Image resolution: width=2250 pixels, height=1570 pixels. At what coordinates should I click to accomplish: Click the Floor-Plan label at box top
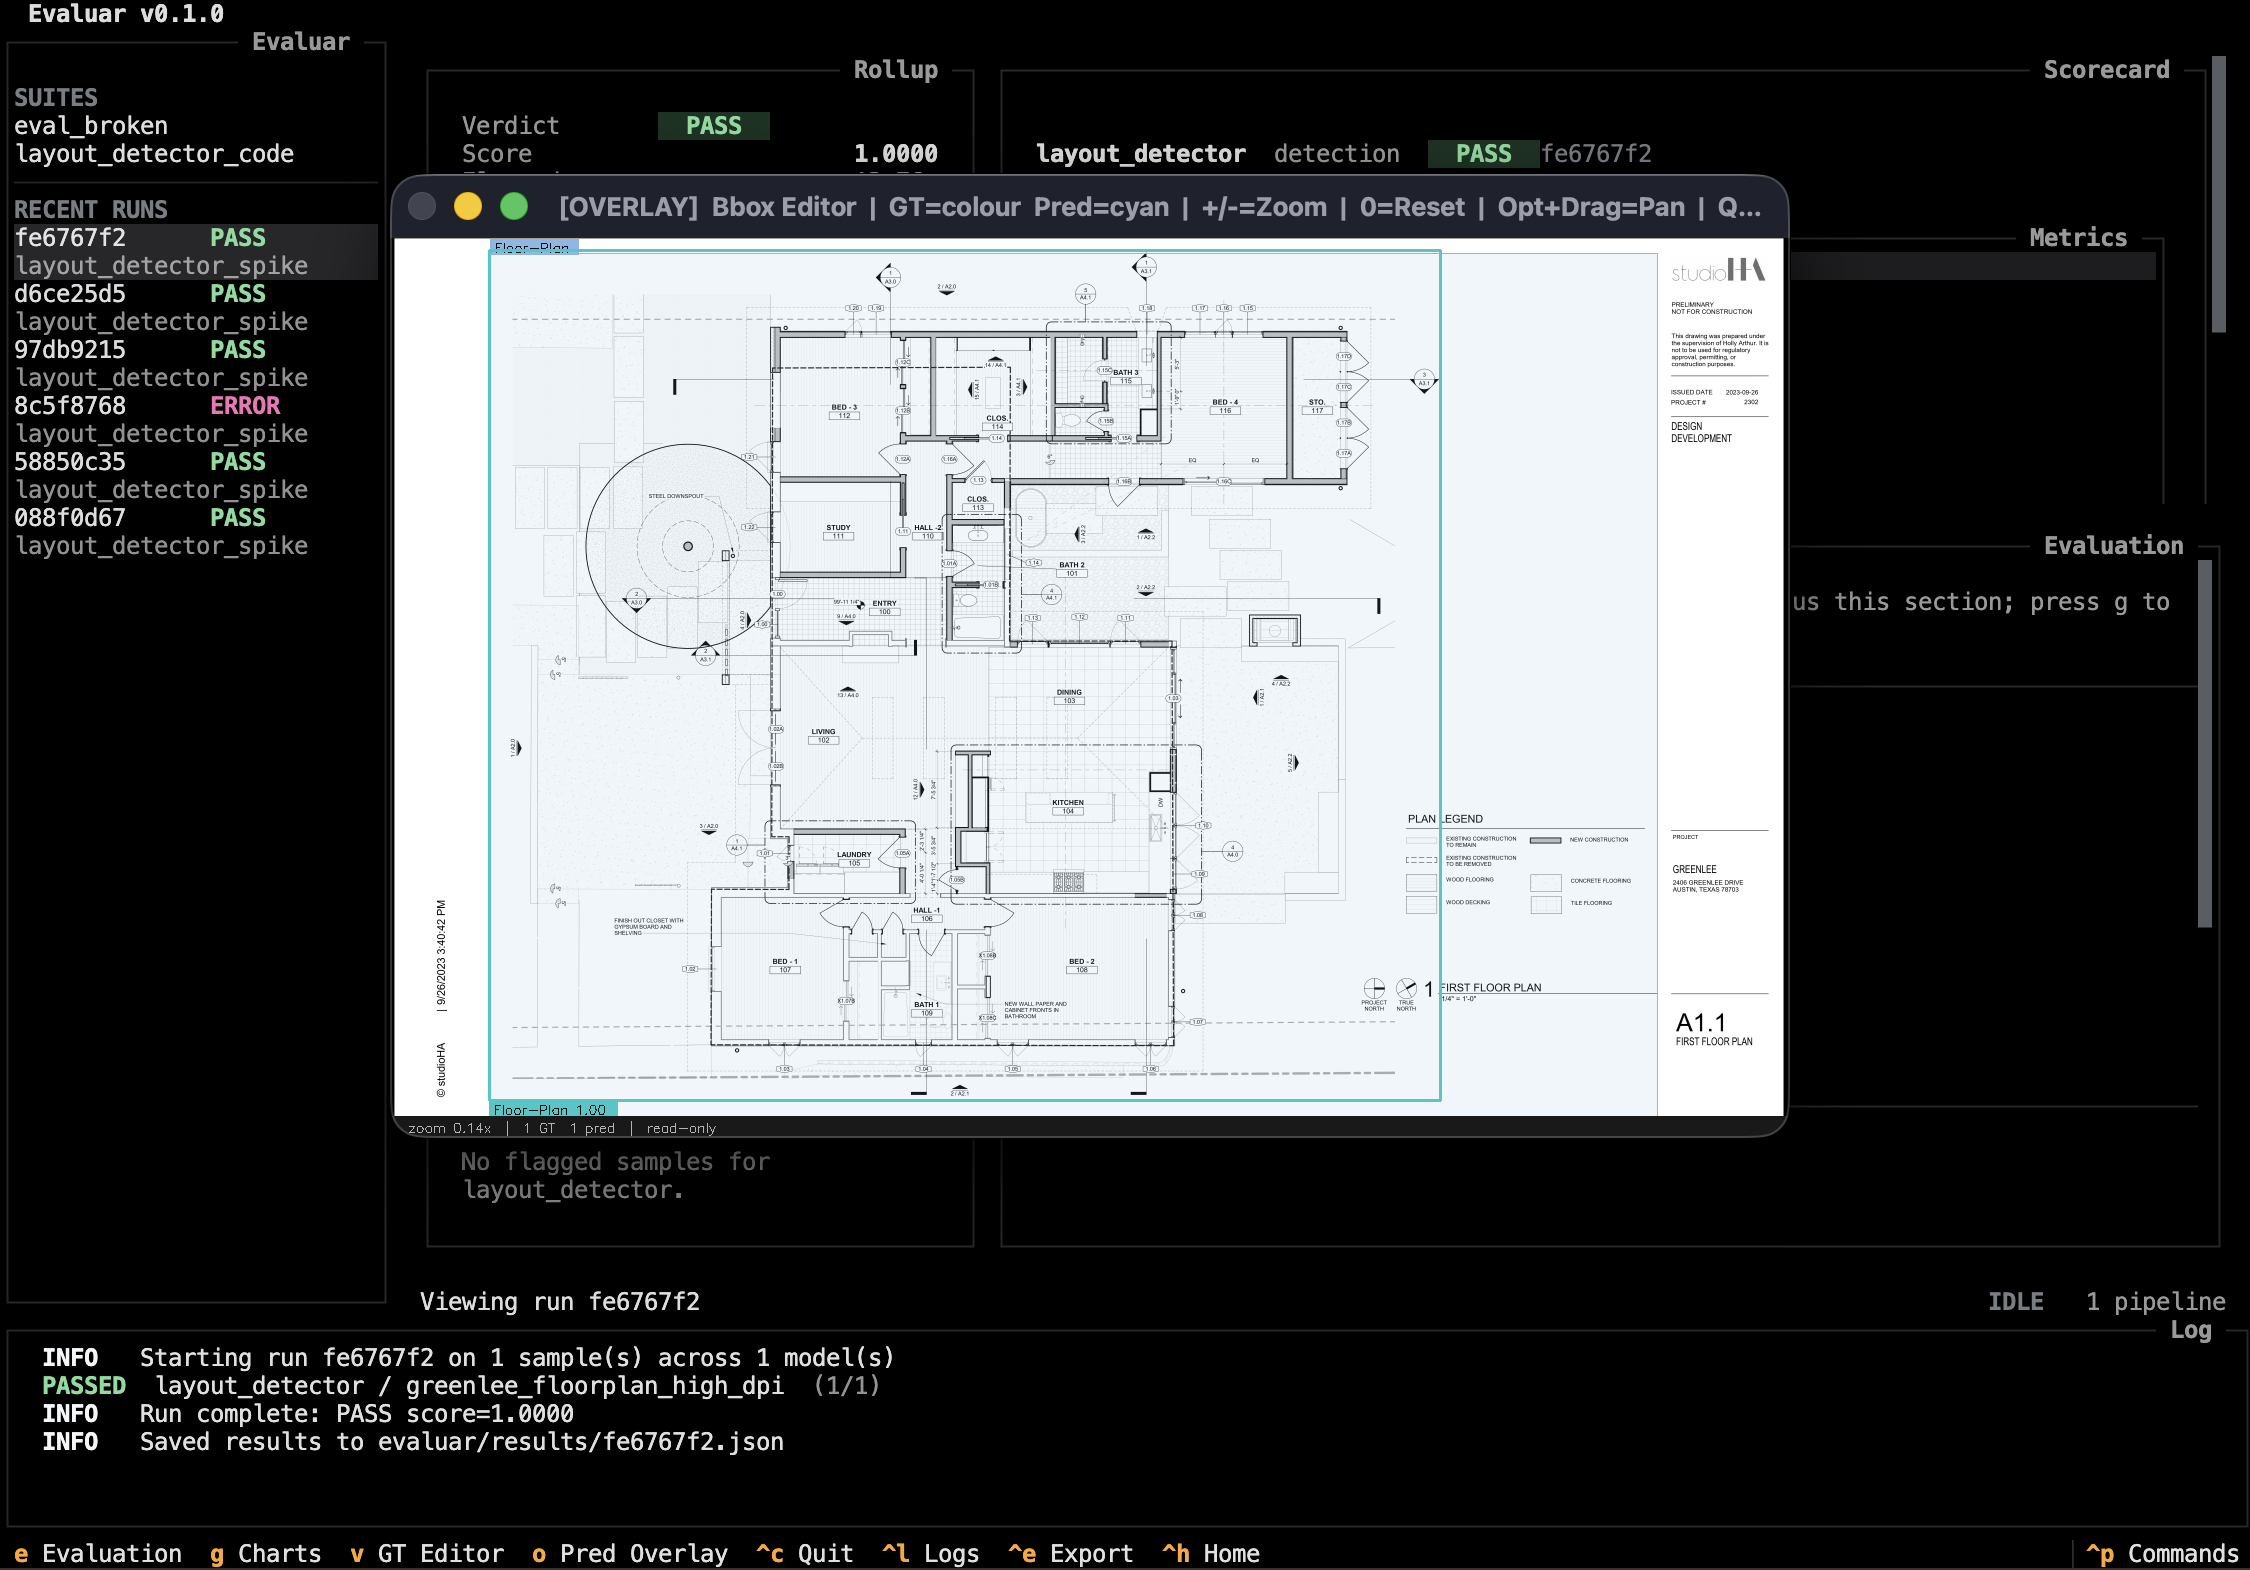pos(533,246)
